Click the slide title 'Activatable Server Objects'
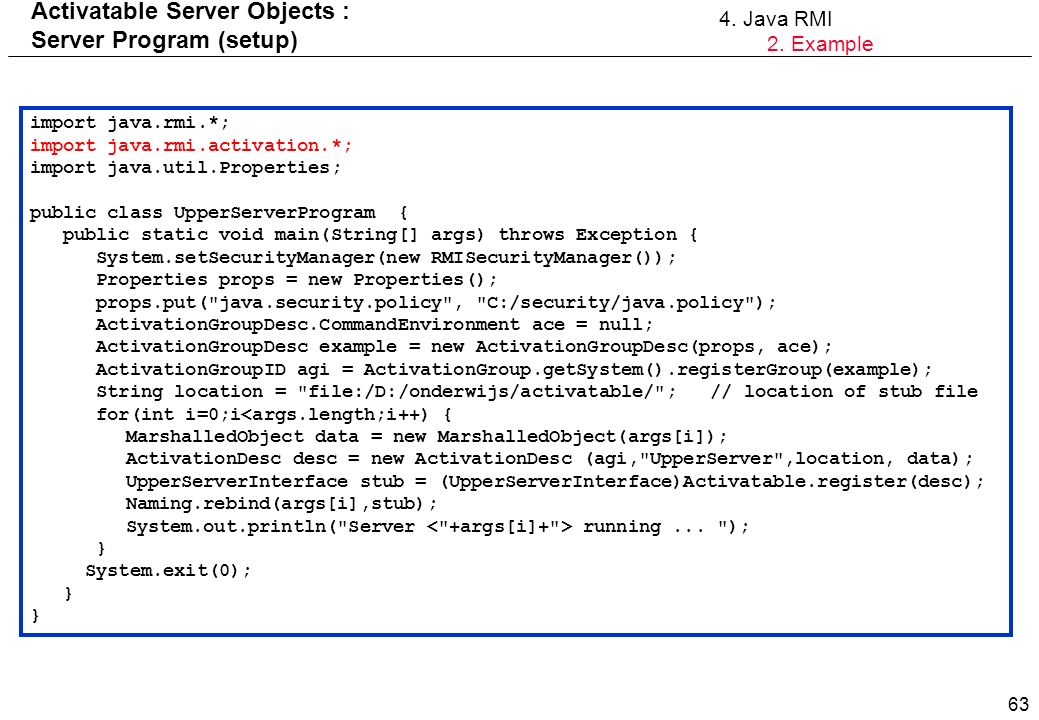 pos(183,12)
